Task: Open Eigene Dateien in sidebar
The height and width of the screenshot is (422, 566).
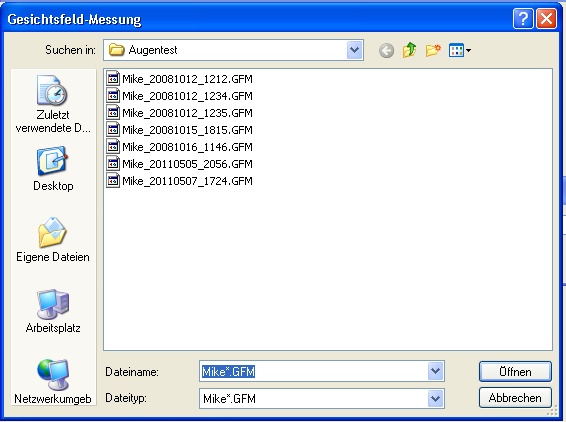Action: (53, 240)
